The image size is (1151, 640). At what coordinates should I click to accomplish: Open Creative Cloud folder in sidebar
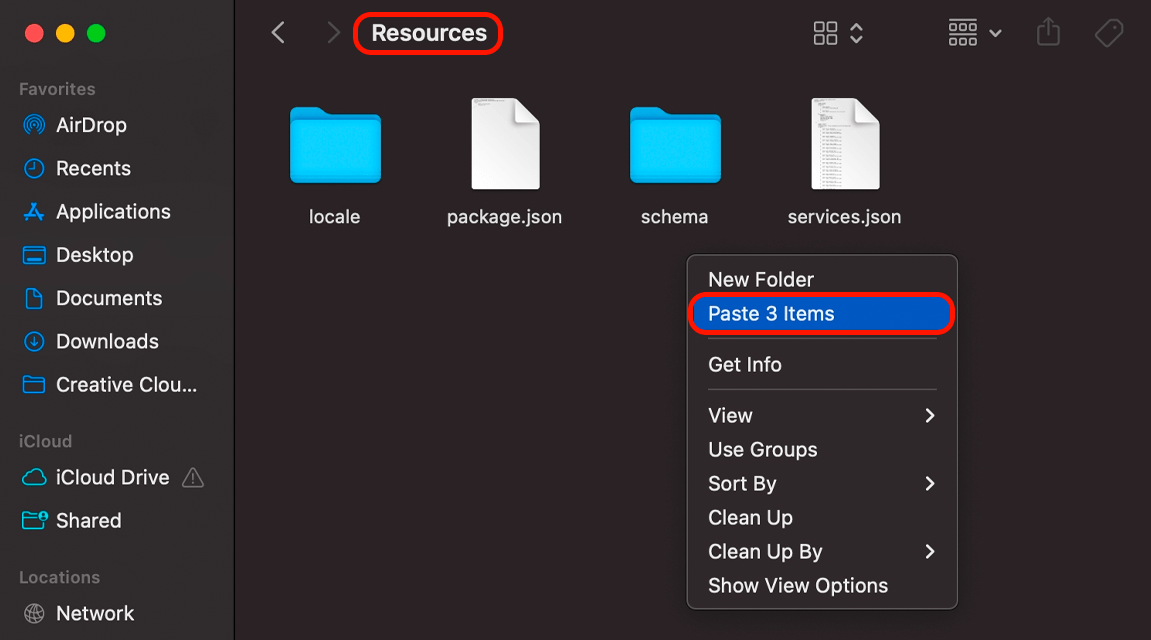click(x=109, y=385)
